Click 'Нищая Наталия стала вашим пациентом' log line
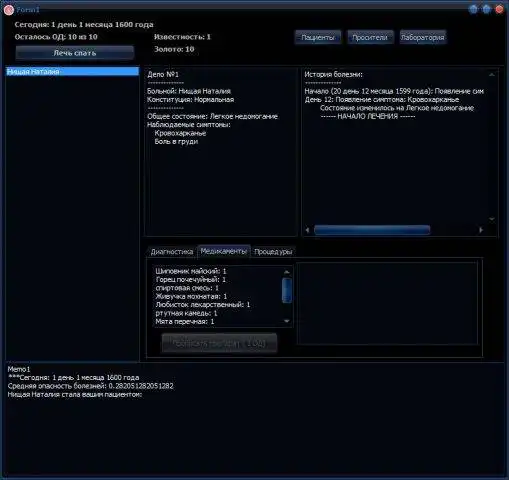Image resolution: width=509 pixels, height=480 pixels. (x=75, y=394)
